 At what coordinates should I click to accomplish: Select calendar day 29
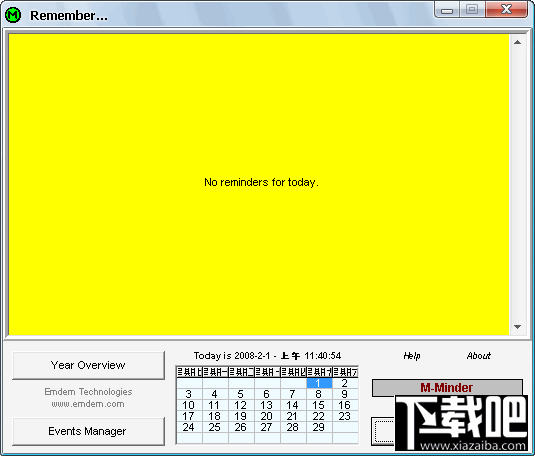click(318, 427)
